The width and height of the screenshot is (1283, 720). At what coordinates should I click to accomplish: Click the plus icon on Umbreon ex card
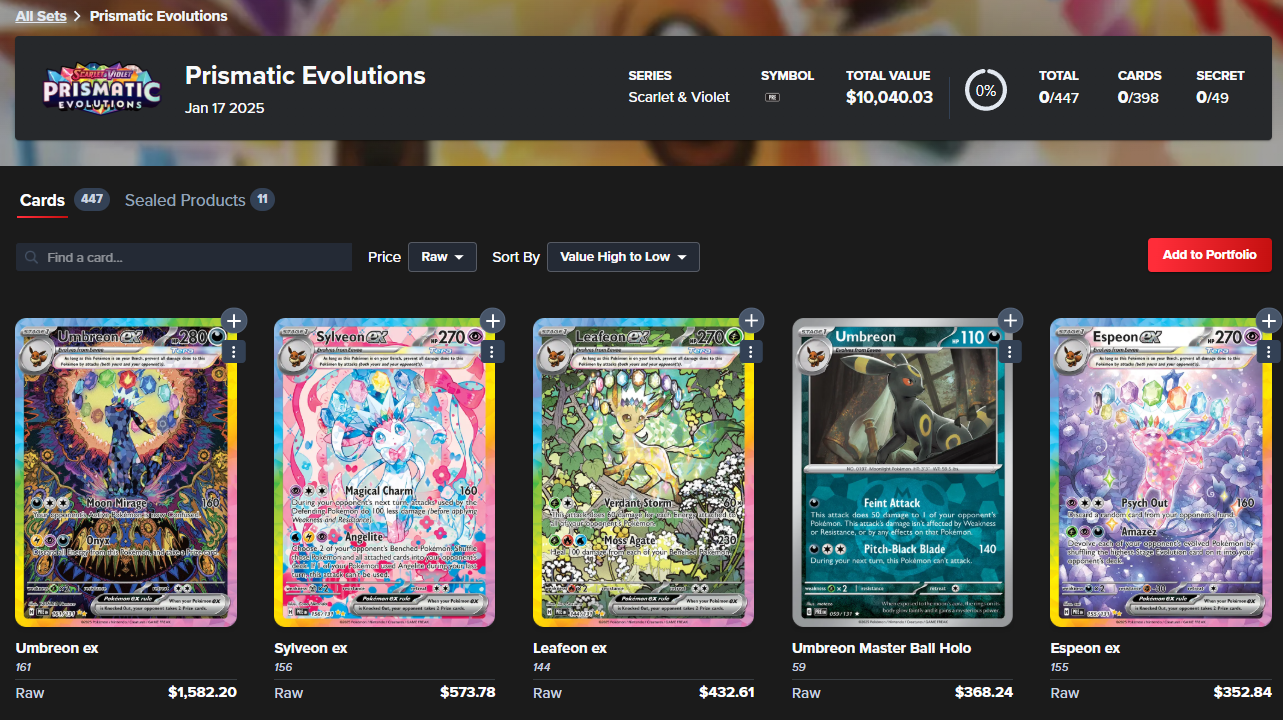(x=233, y=320)
